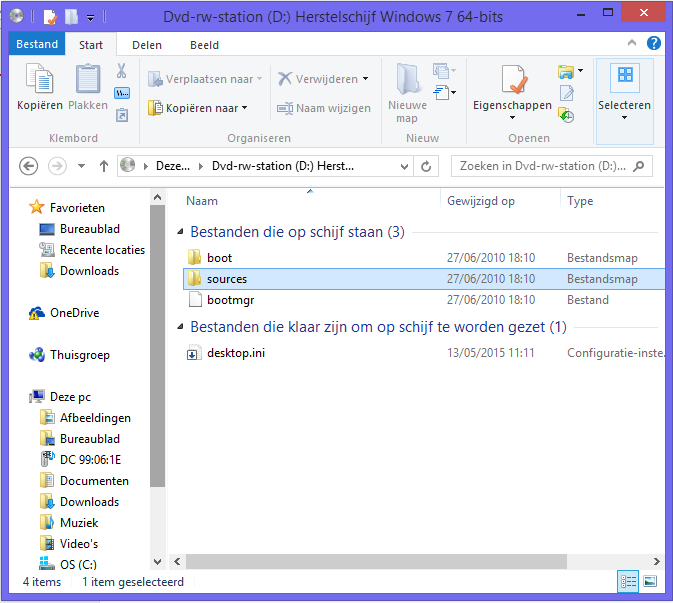Image resolution: width=673 pixels, height=603 pixels.
Task: Open Documenten under Deze pc
Action: coord(84,481)
